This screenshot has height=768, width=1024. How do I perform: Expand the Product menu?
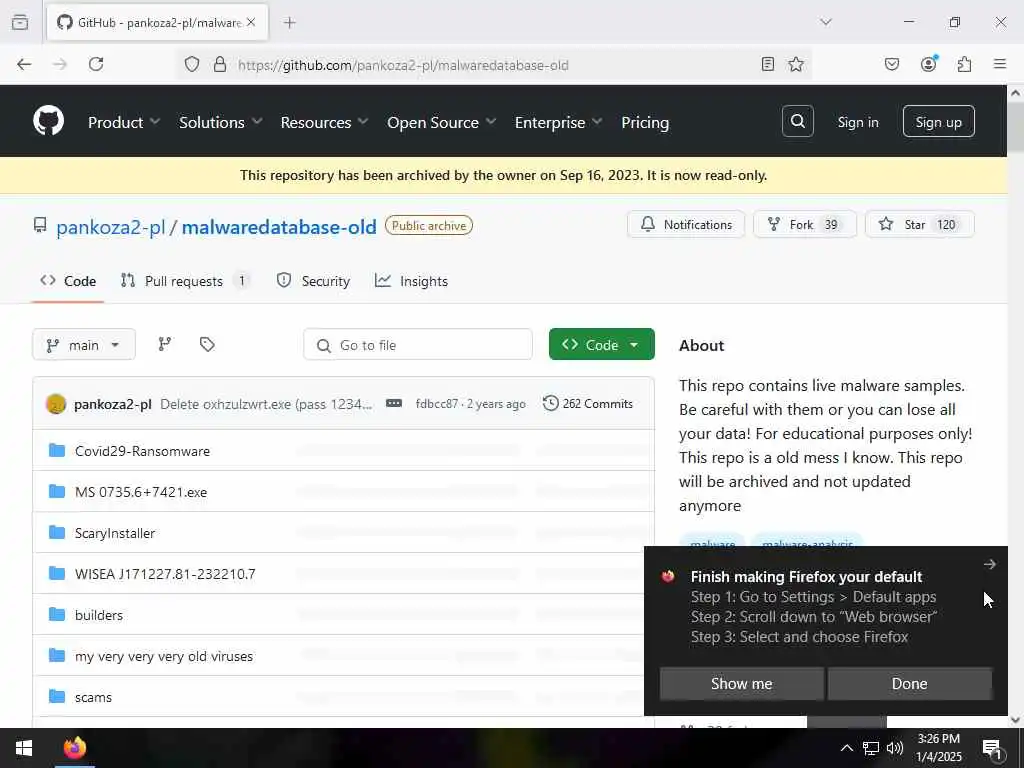(x=124, y=122)
